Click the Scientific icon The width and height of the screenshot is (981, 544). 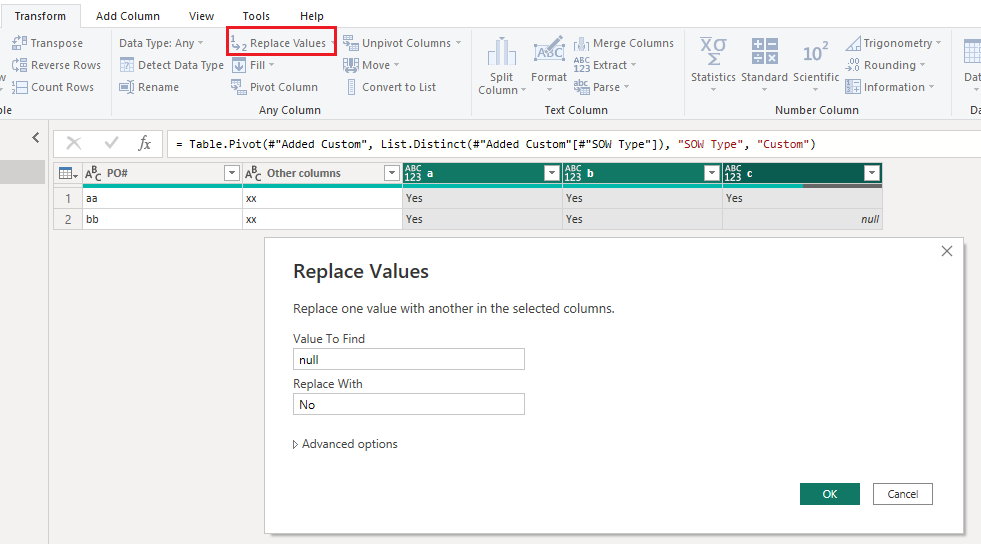815,53
